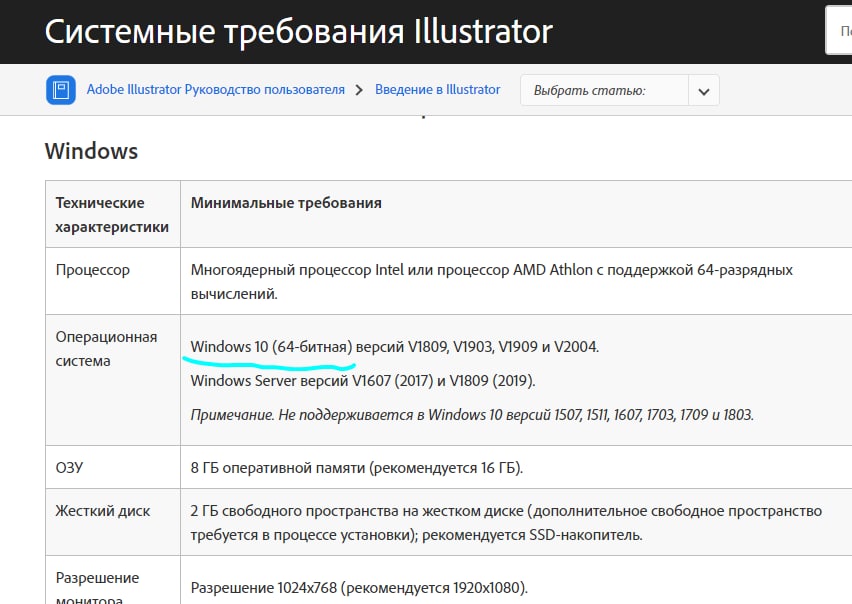
Task: Click Windows 10 (64-битная) version line
Action: pyautogui.click(x=394, y=347)
